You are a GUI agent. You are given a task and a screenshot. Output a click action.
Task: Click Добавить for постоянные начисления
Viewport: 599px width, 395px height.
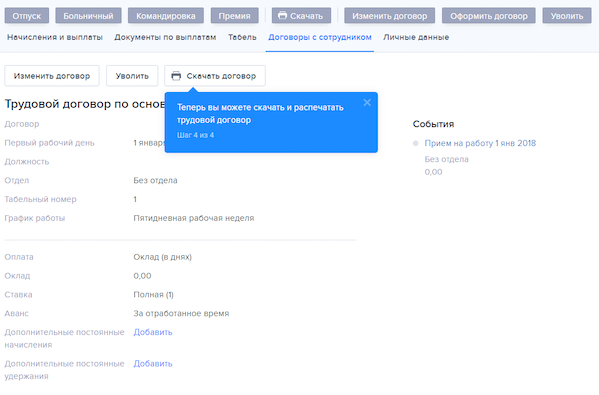point(153,332)
